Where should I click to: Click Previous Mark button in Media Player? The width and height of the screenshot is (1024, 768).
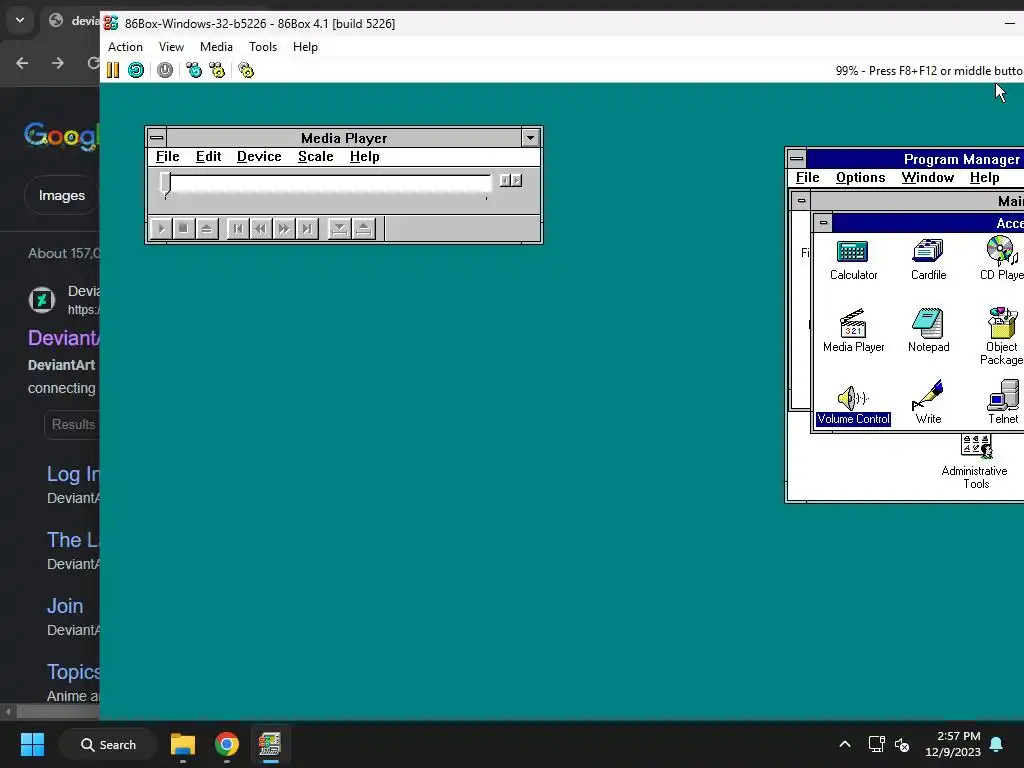(x=238, y=229)
